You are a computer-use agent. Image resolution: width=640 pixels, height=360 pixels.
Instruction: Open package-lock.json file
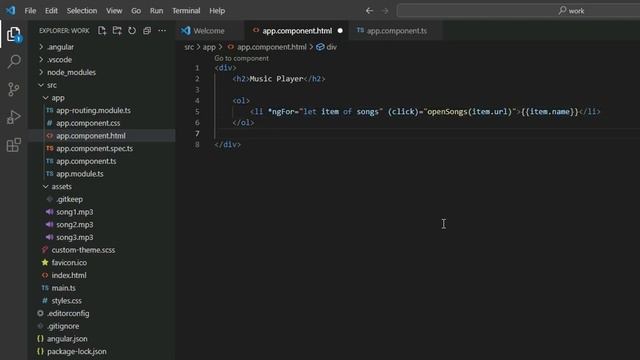76,351
